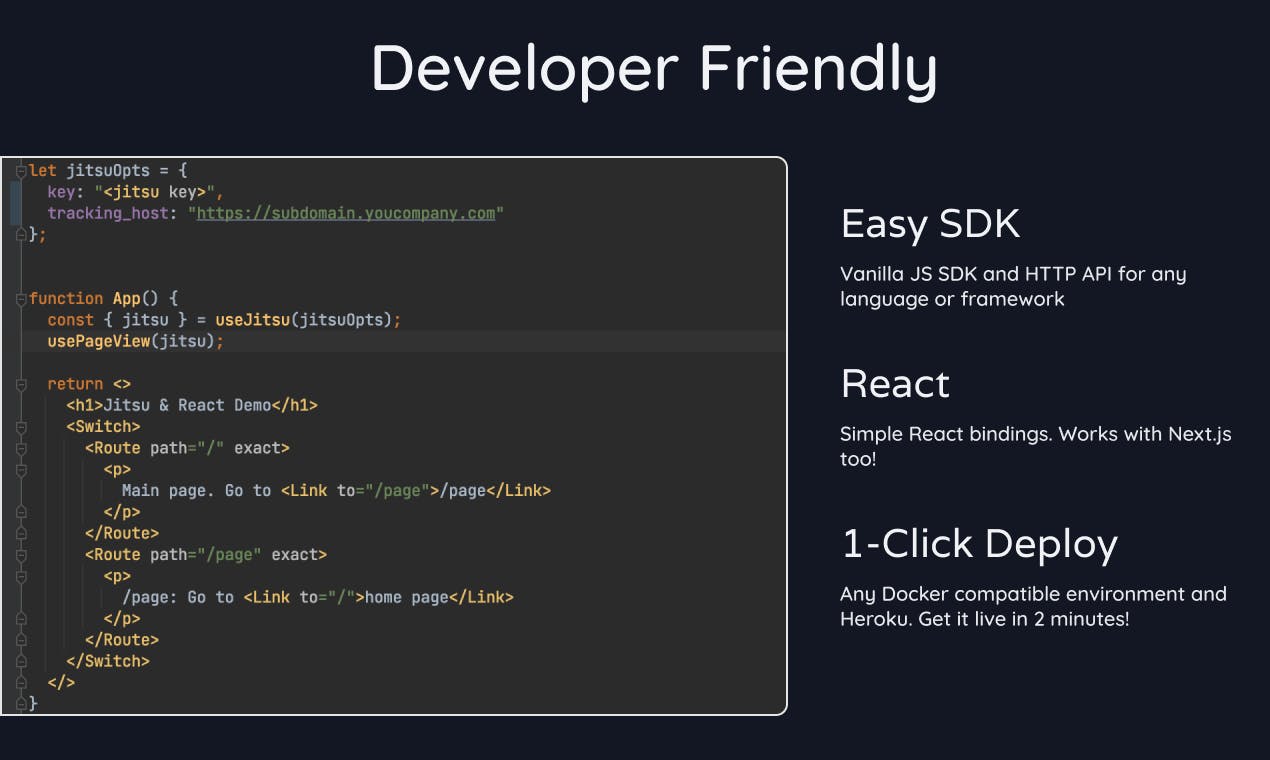Click the 'Developer Friendly' heading
This screenshot has height=760, width=1270.
(x=654, y=69)
